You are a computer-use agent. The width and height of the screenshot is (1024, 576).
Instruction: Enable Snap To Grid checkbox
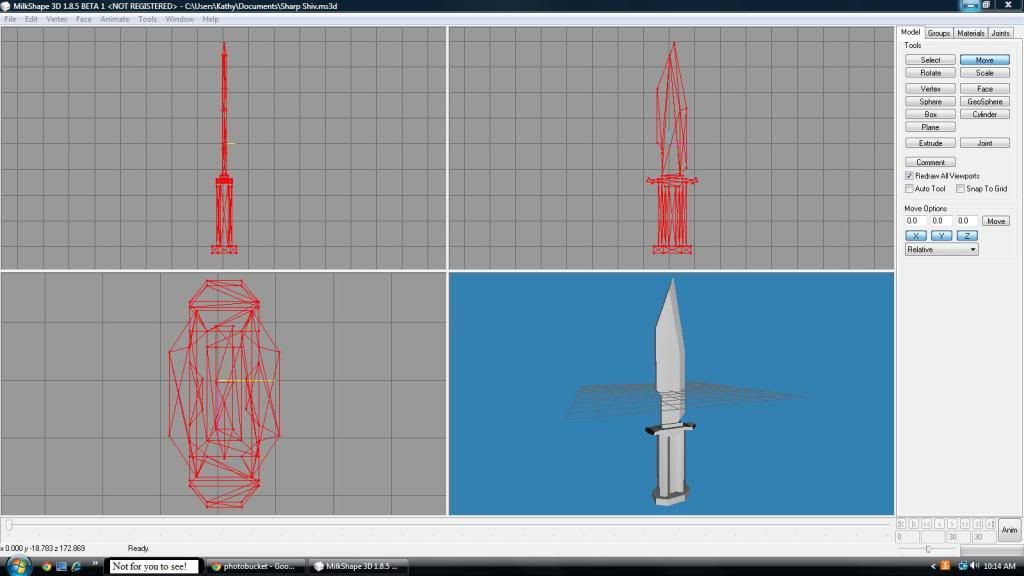960,189
